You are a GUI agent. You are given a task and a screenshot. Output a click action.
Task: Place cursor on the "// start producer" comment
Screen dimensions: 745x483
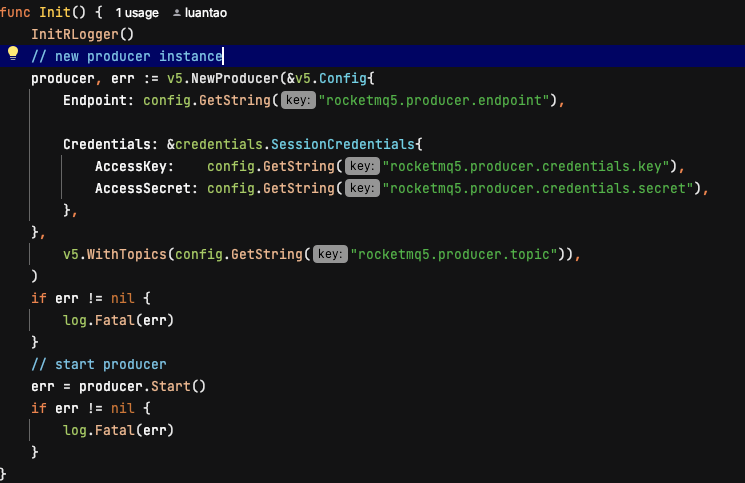point(99,364)
